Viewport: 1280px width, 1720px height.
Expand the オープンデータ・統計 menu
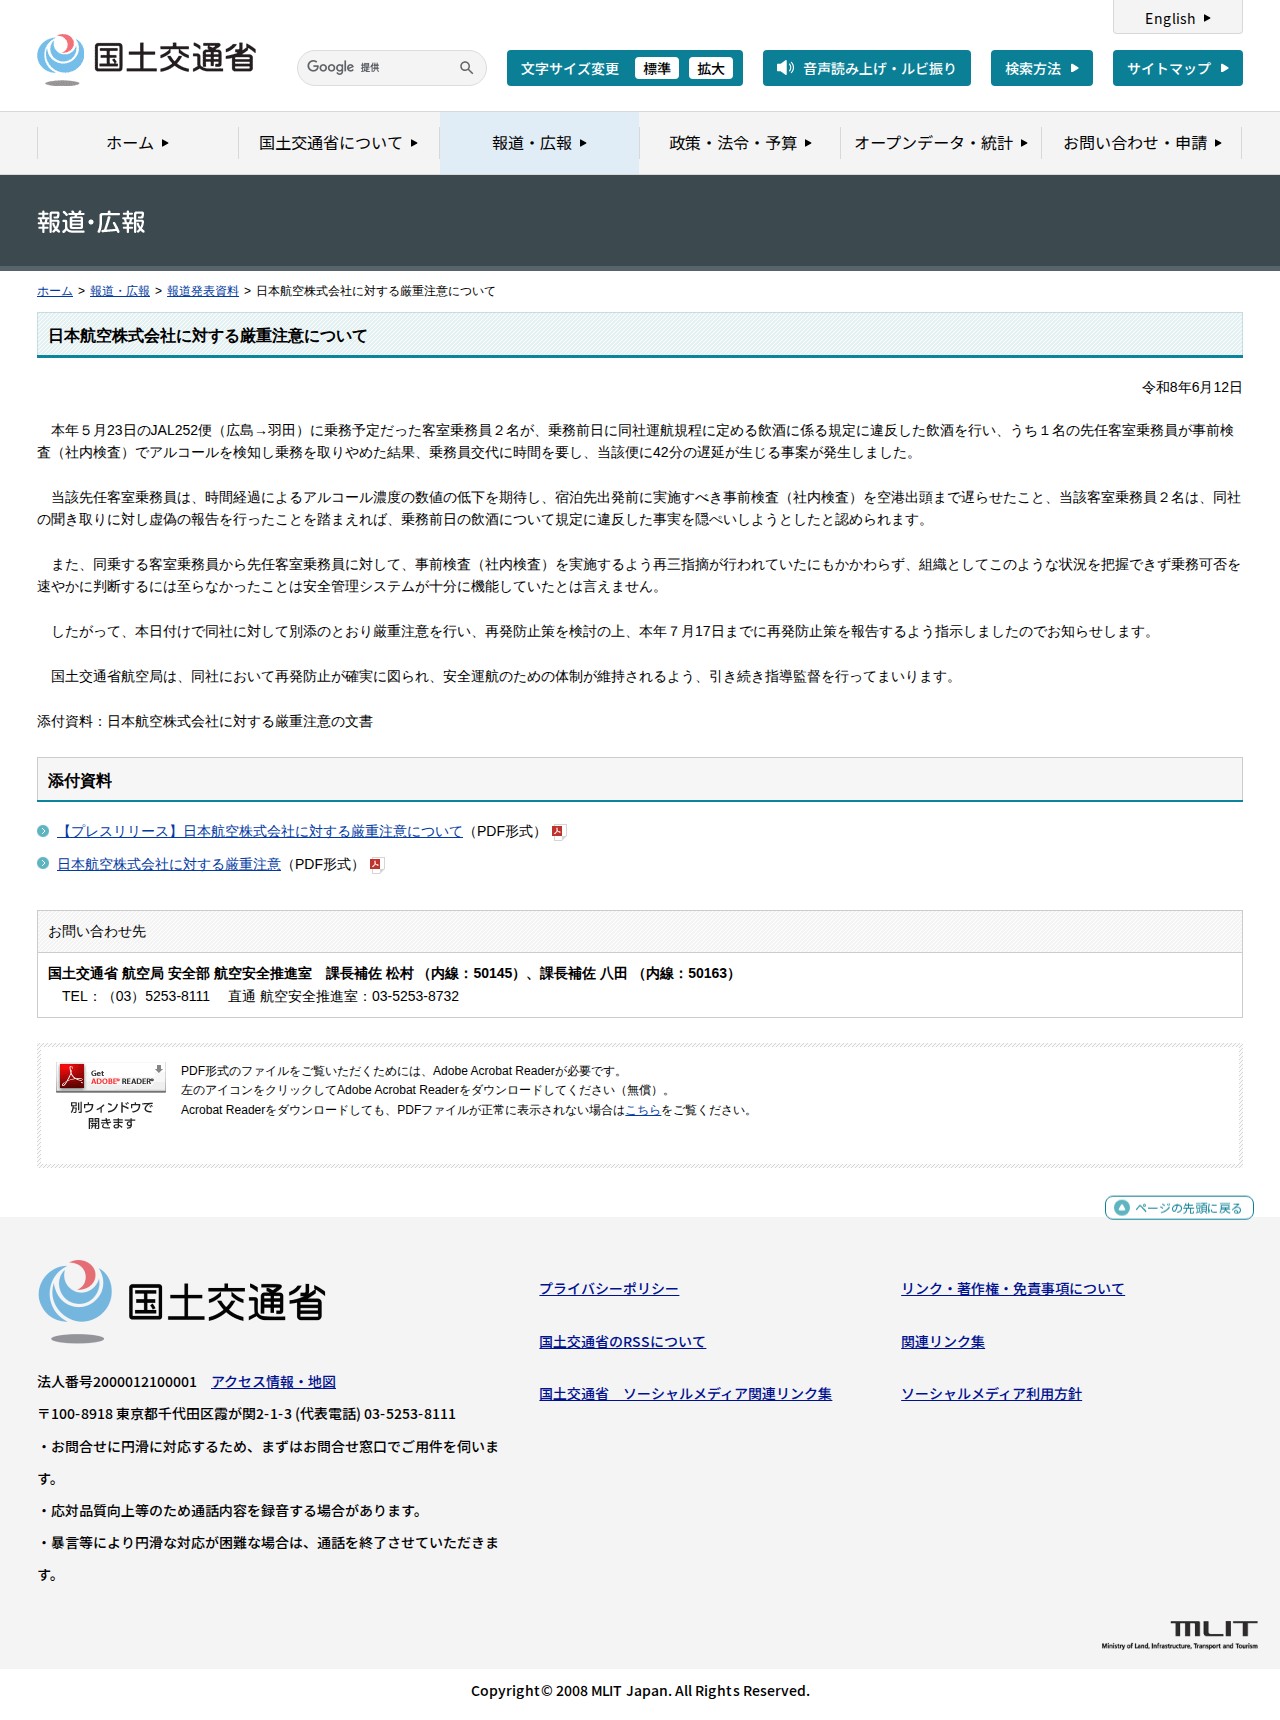(x=941, y=143)
